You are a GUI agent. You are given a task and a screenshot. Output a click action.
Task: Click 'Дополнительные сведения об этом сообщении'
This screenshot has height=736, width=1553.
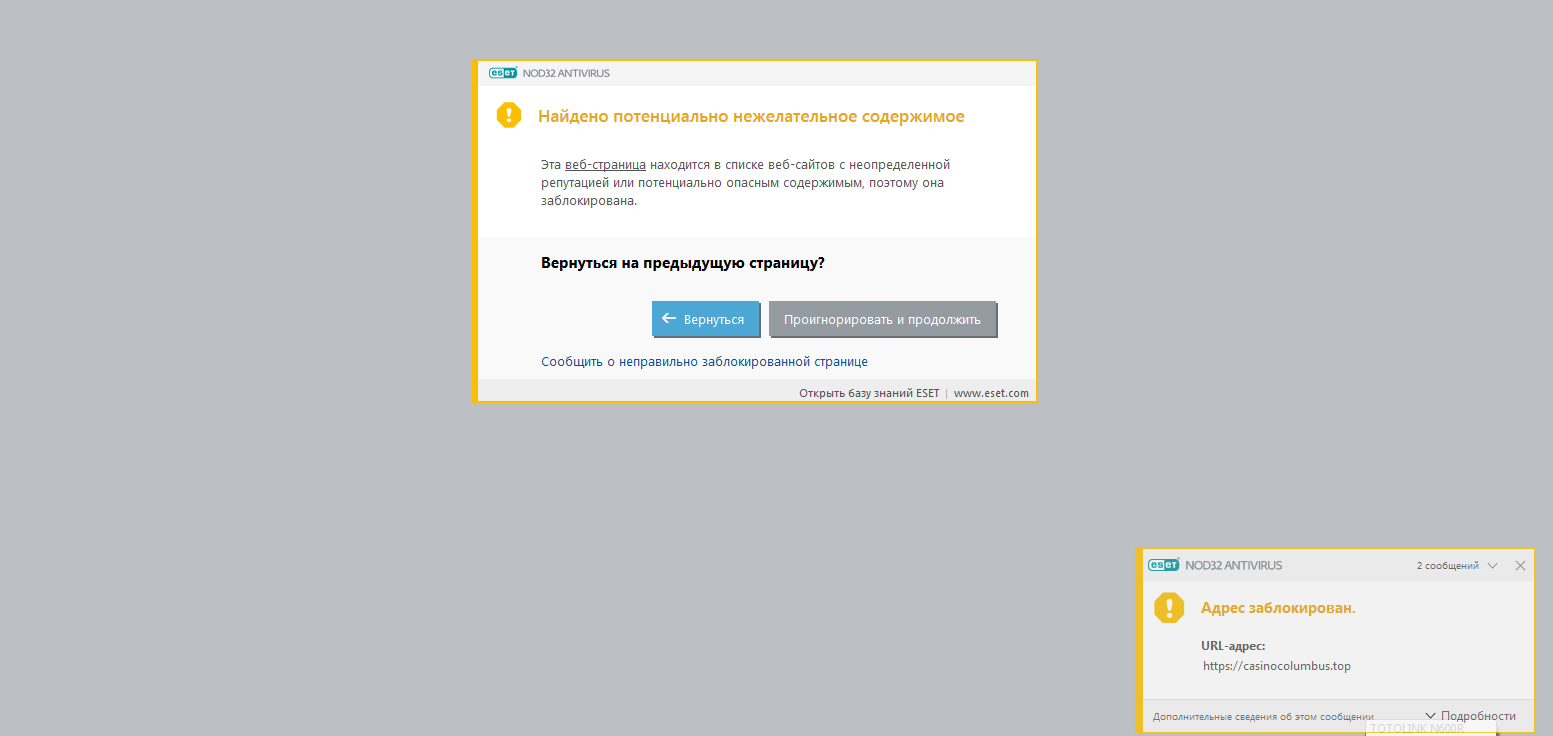[x=1262, y=717]
